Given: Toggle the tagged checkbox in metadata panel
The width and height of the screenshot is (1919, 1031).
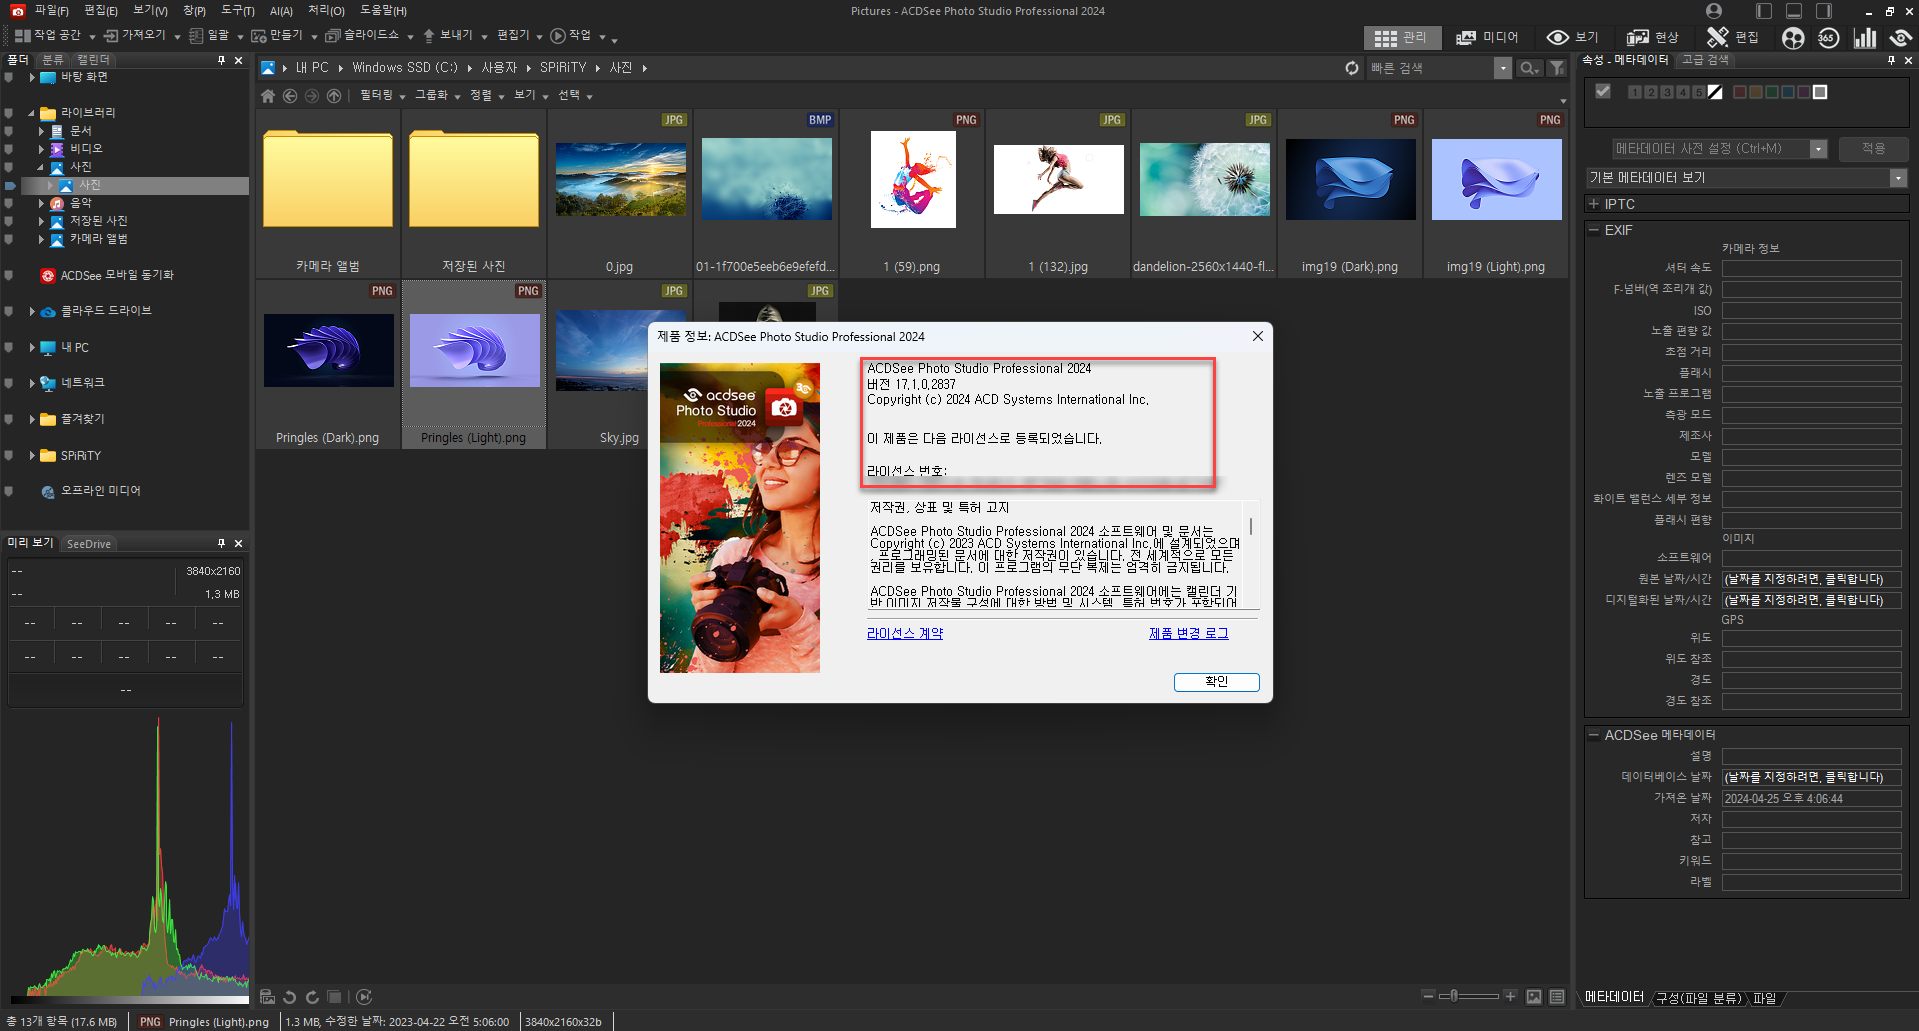Looking at the screenshot, I should tap(1603, 91).
